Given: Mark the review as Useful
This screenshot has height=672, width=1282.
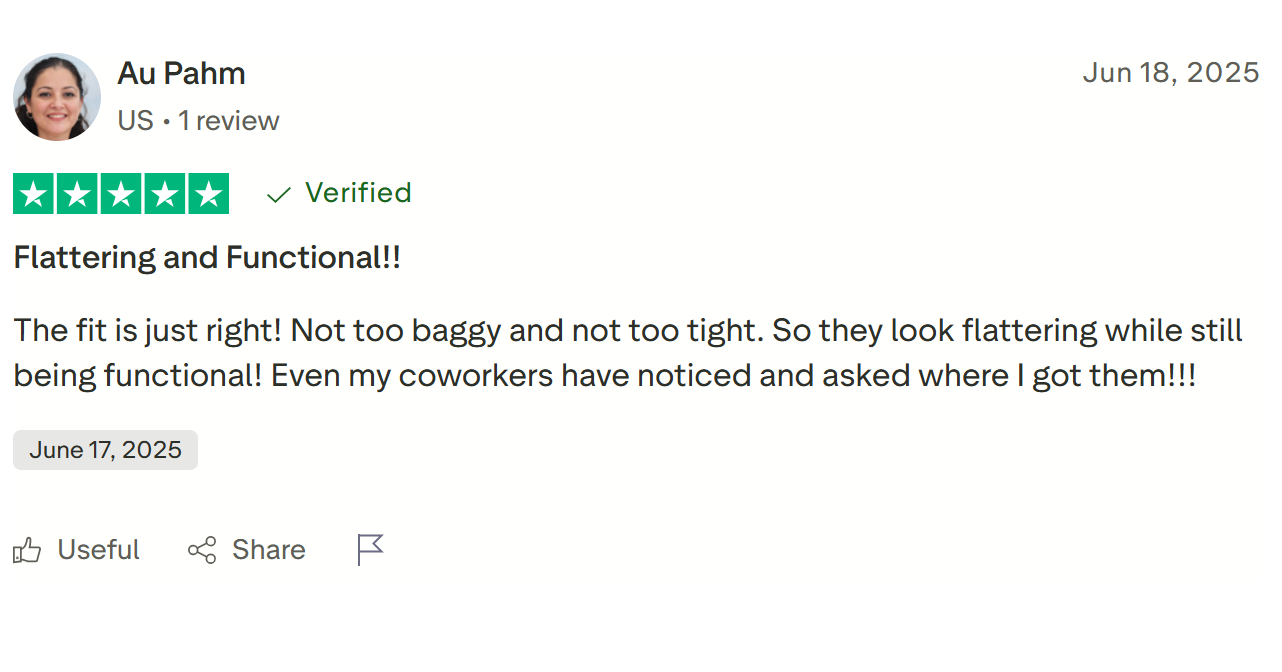Looking at the screenshot, I should pos(98,550).
